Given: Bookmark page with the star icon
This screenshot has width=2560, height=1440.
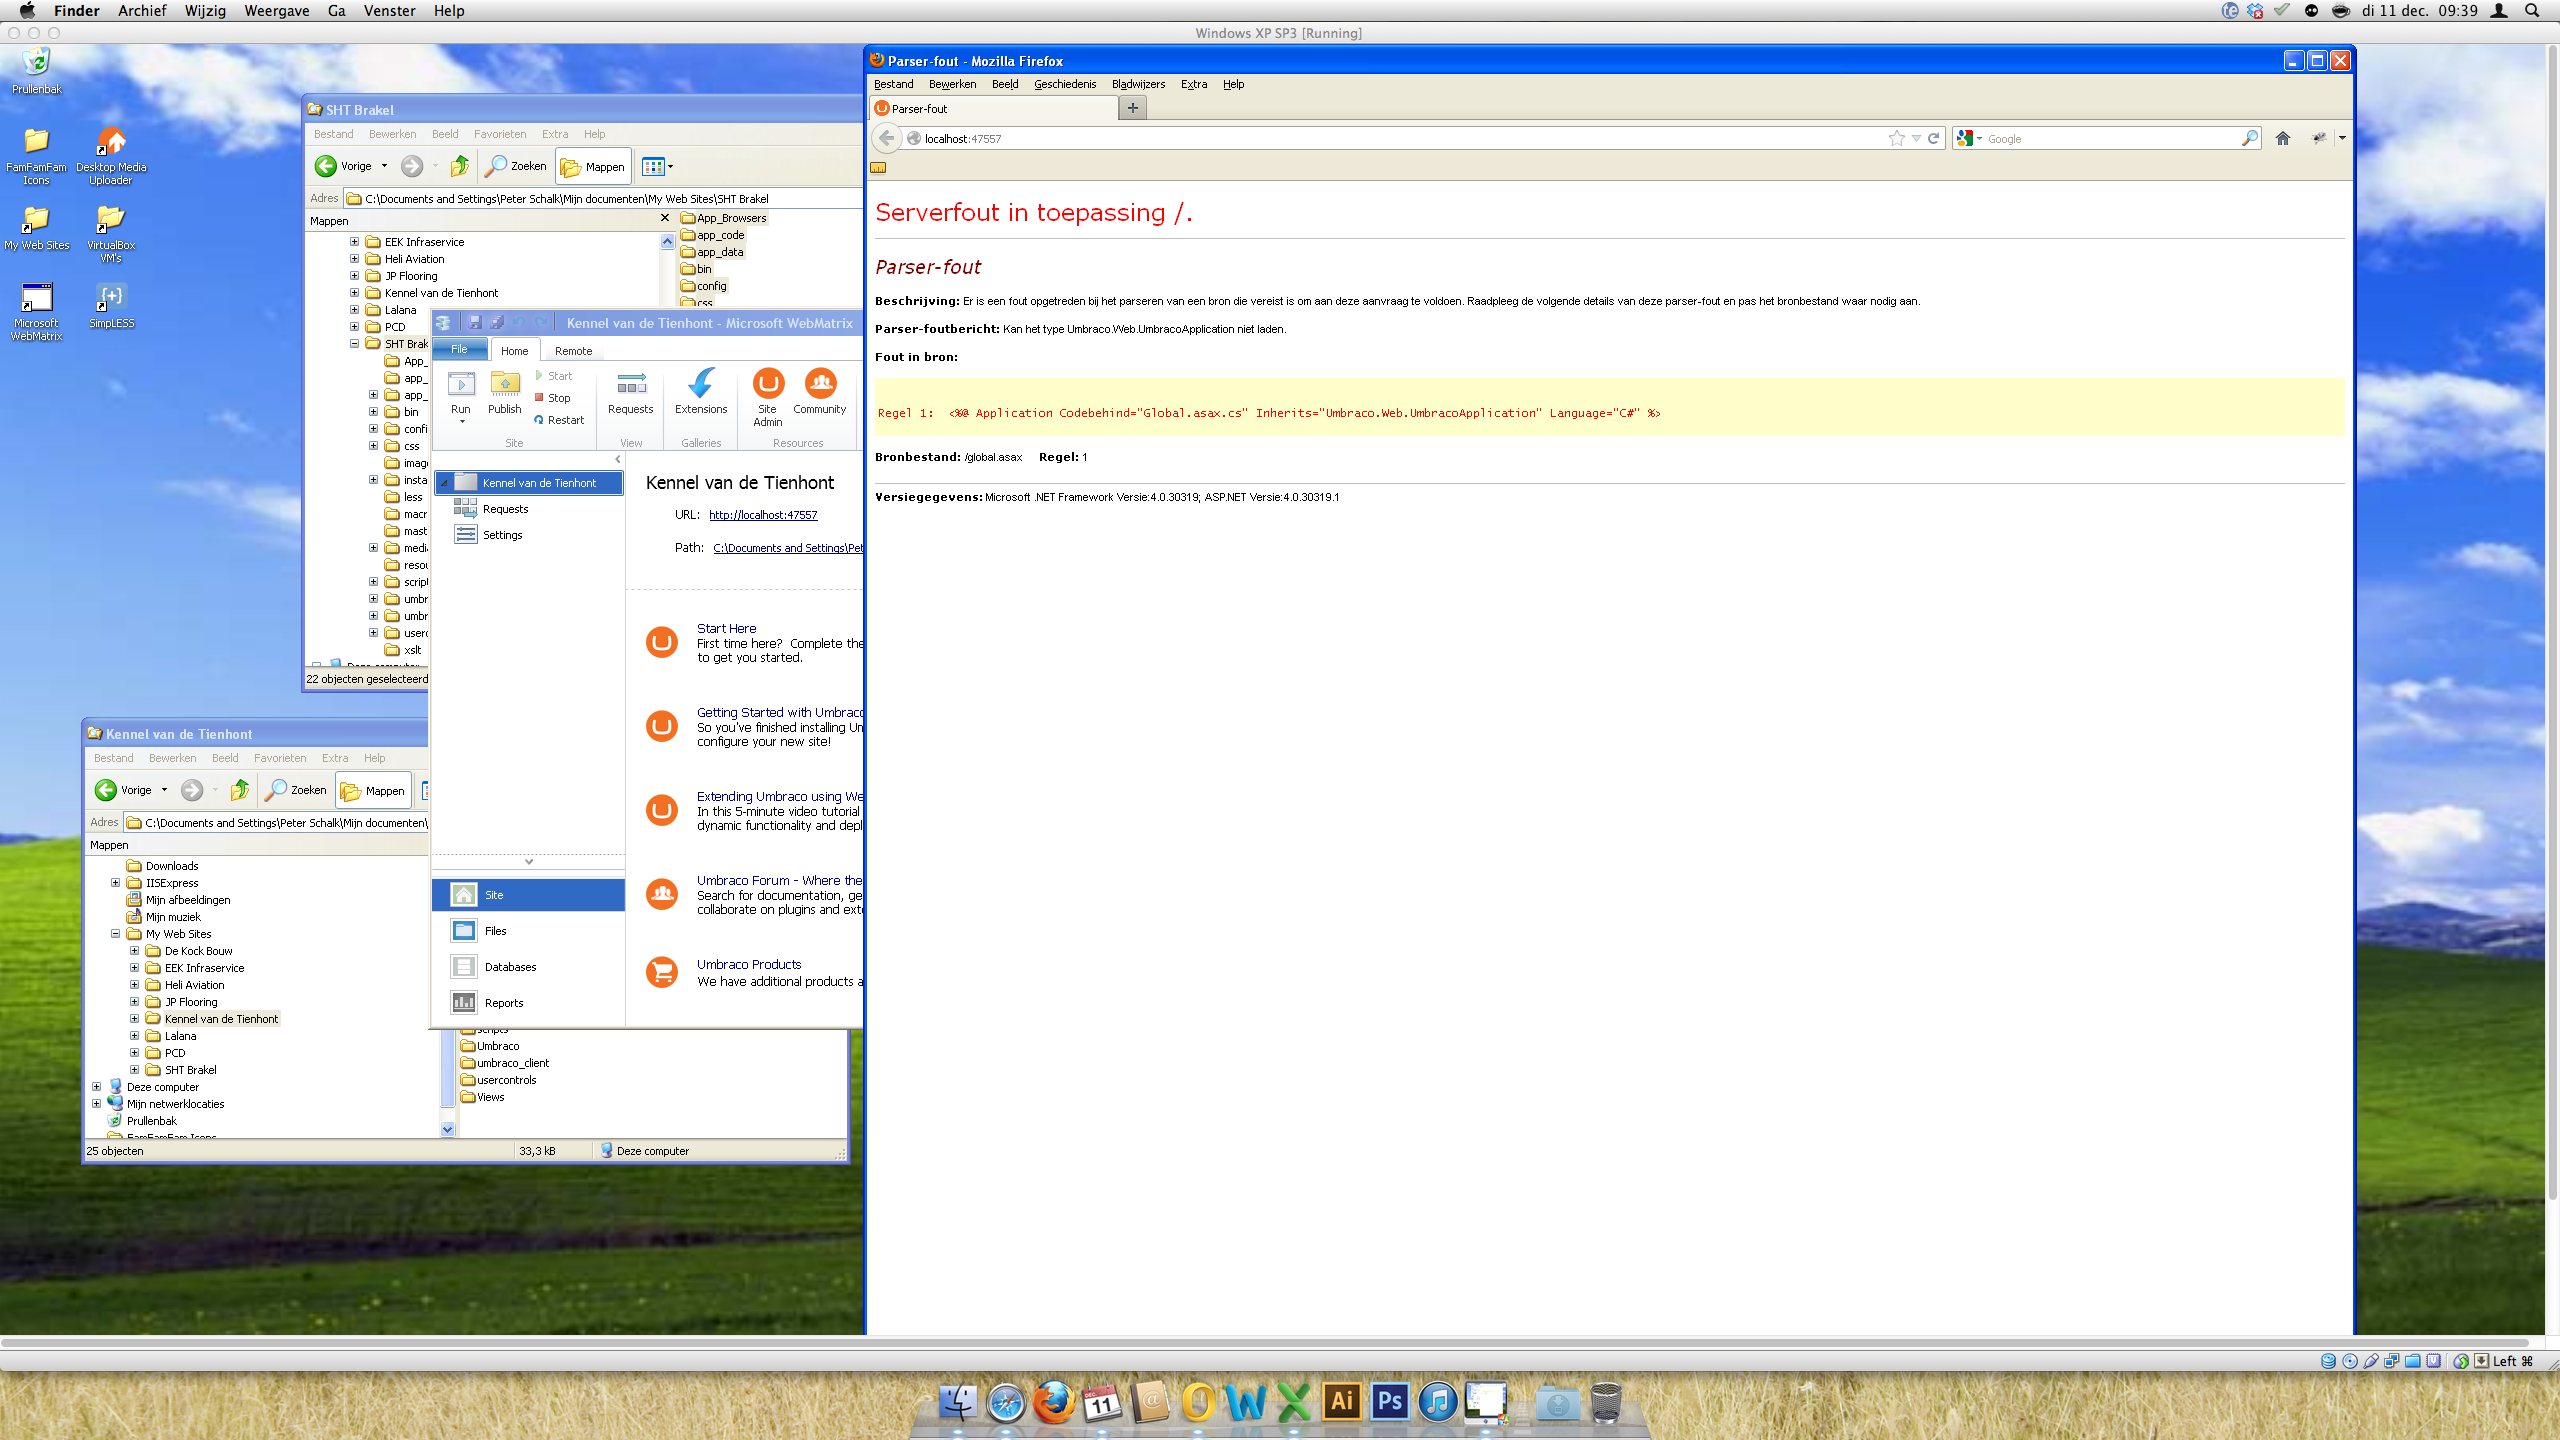Looking at the screenshot, I should click(1896, 139).
